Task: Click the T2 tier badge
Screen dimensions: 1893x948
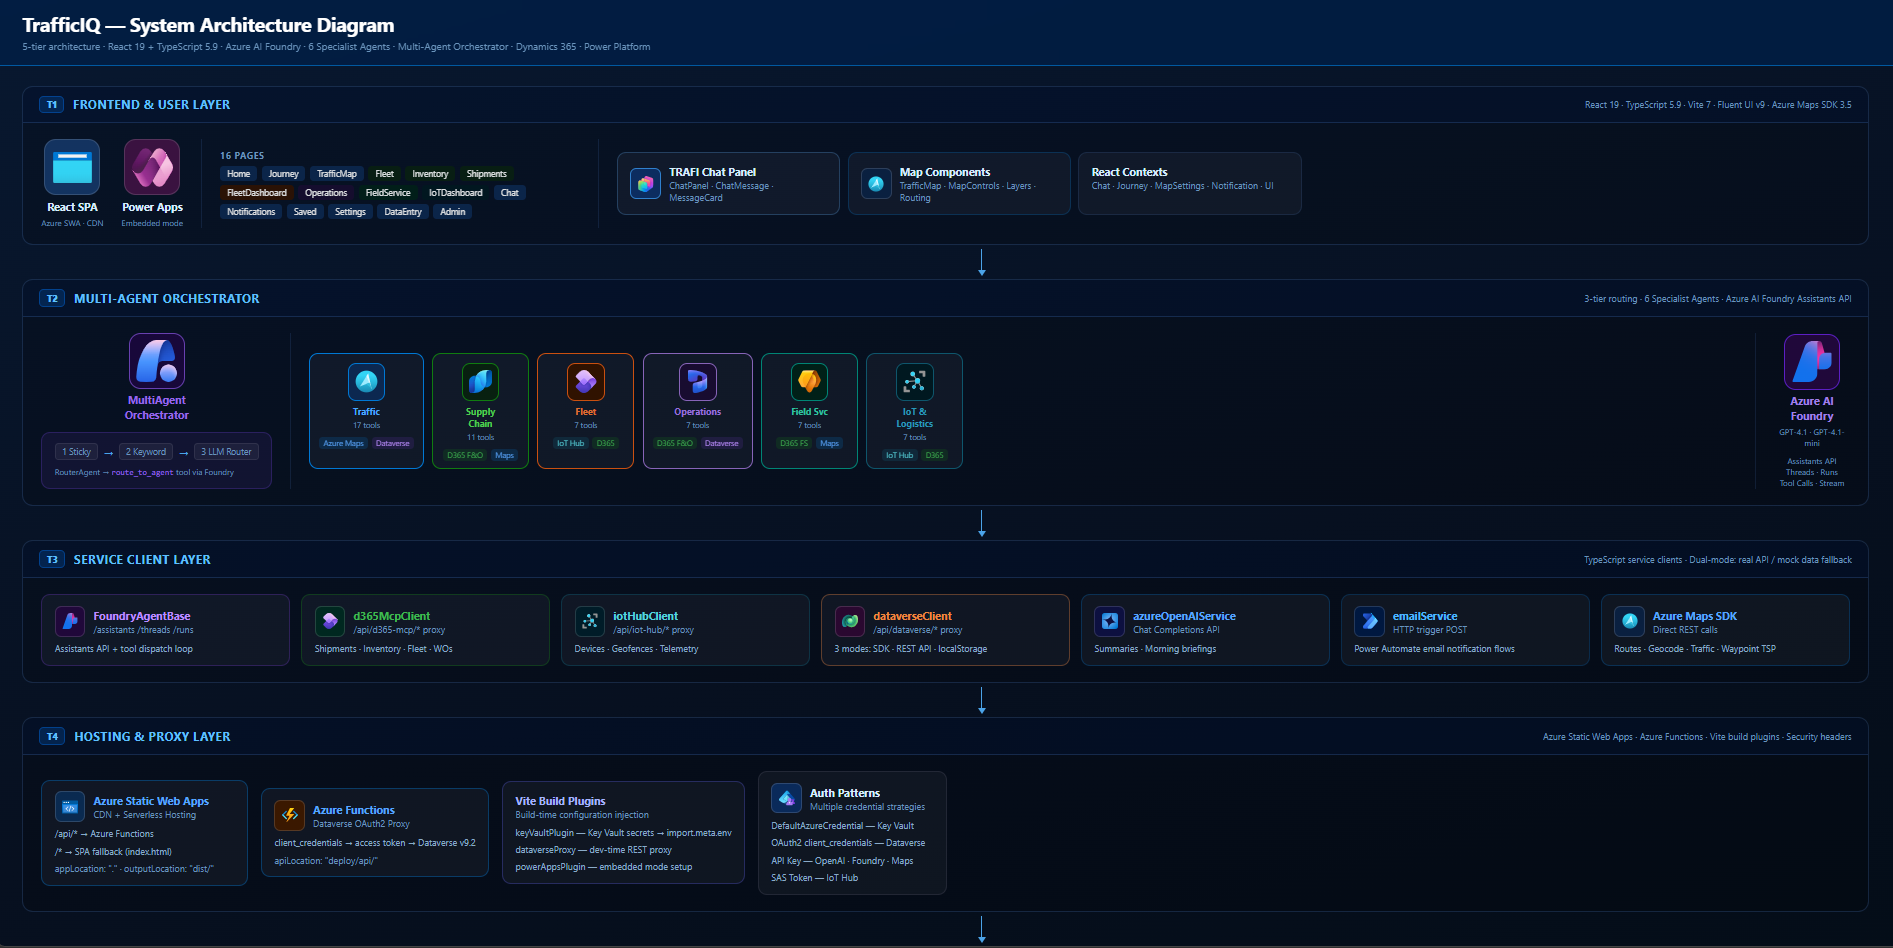Action: pos(52,299)
